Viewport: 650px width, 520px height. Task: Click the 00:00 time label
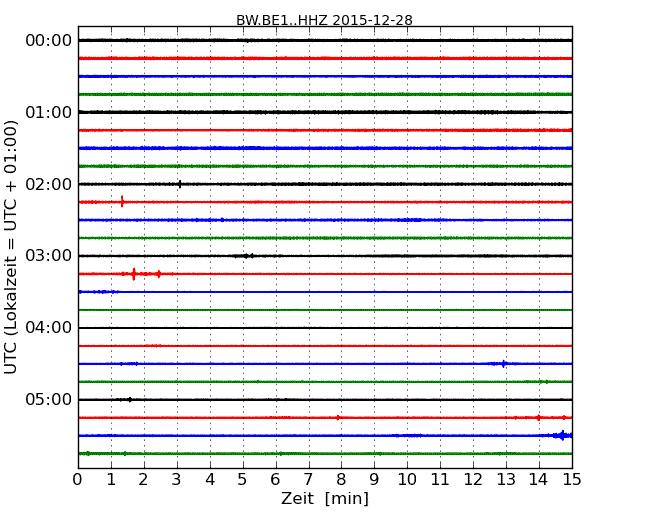pyautogui.click(x=49, y=41)
